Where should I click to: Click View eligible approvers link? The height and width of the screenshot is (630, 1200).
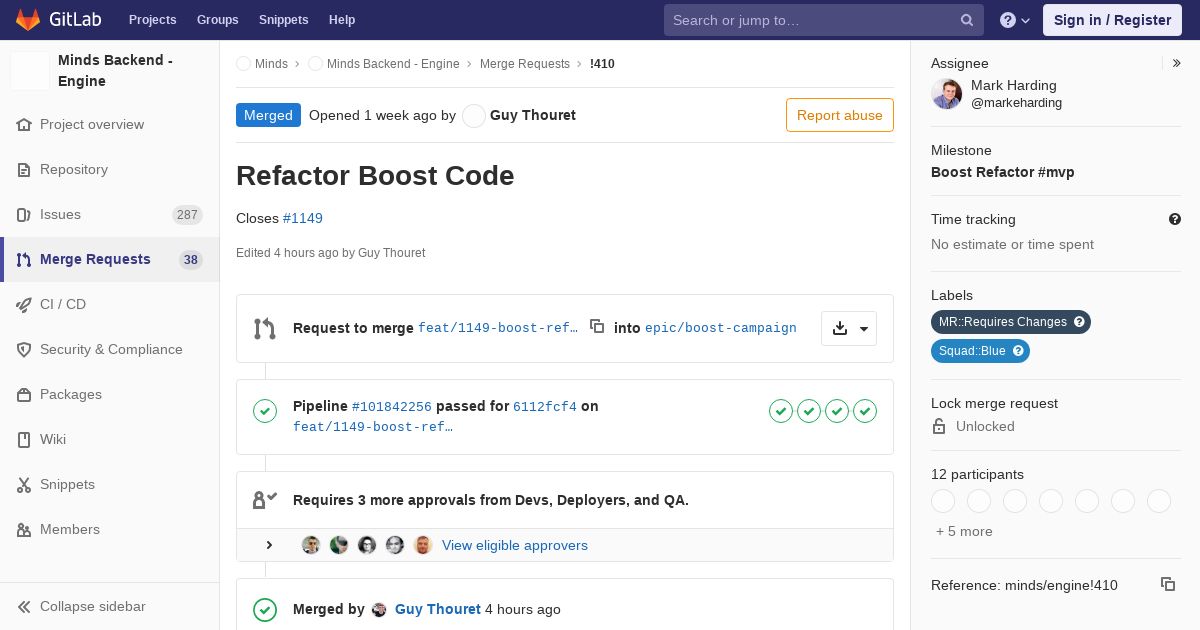click(x=515, y=545)
